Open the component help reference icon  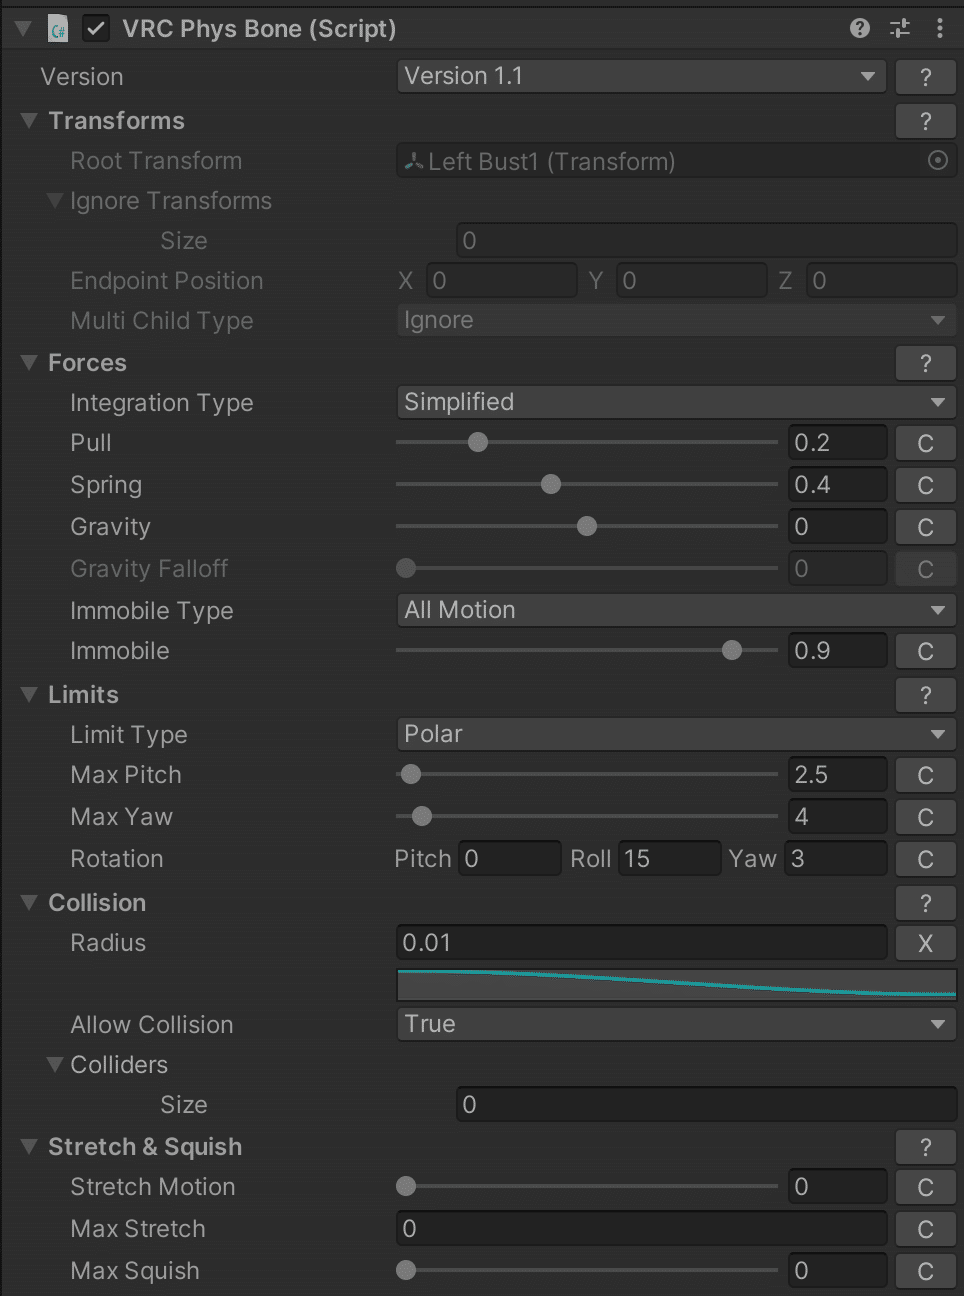pos(860,28)
